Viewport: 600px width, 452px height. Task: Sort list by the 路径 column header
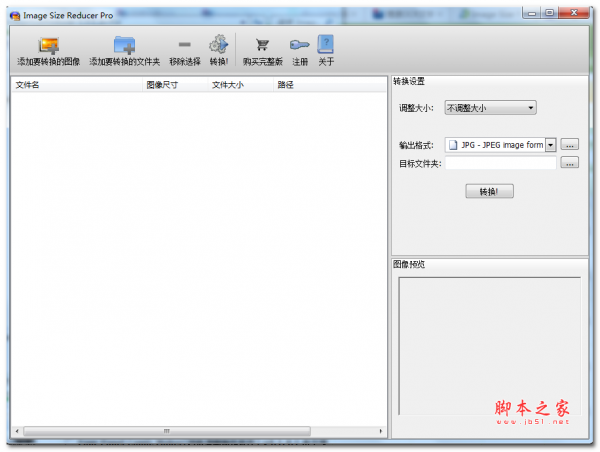(x=329, y=85)
